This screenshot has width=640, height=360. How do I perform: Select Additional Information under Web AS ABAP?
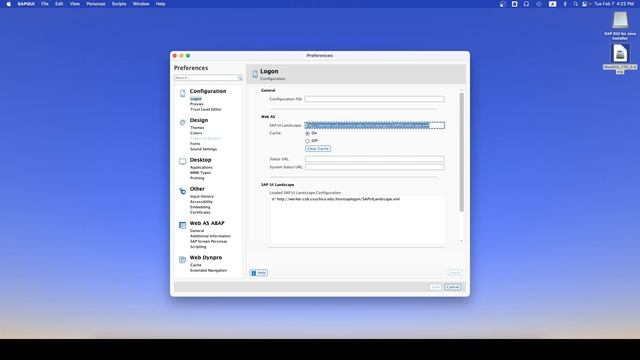point(210,236)
